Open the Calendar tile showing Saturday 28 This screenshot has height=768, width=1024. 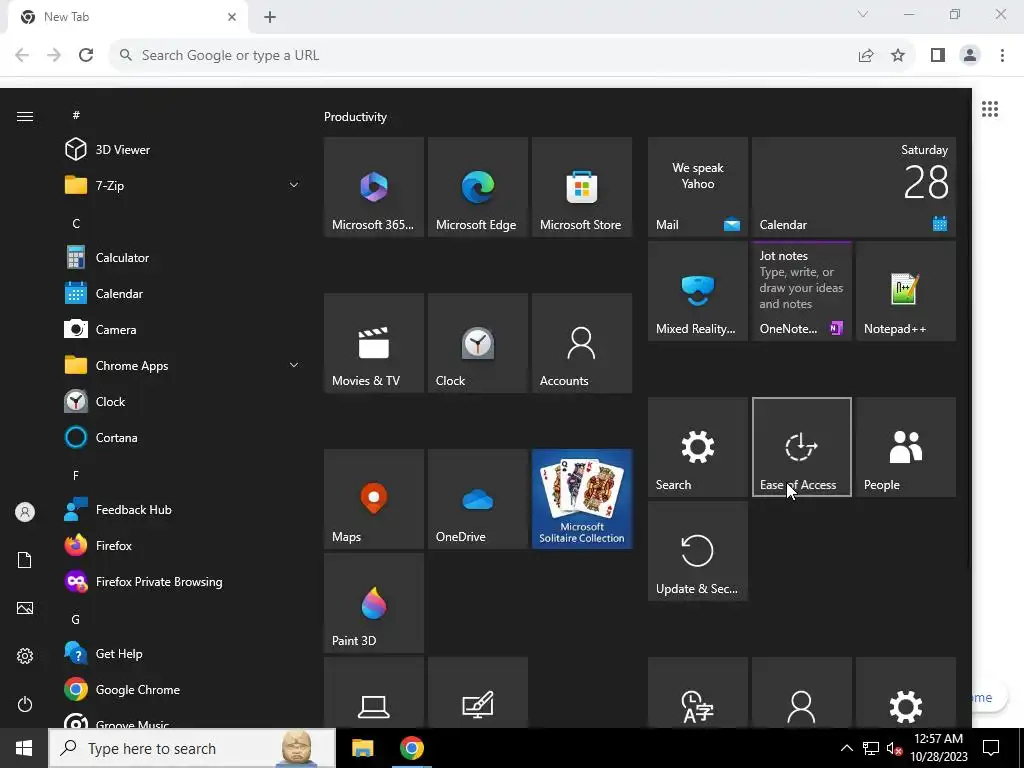click(854, 187)
